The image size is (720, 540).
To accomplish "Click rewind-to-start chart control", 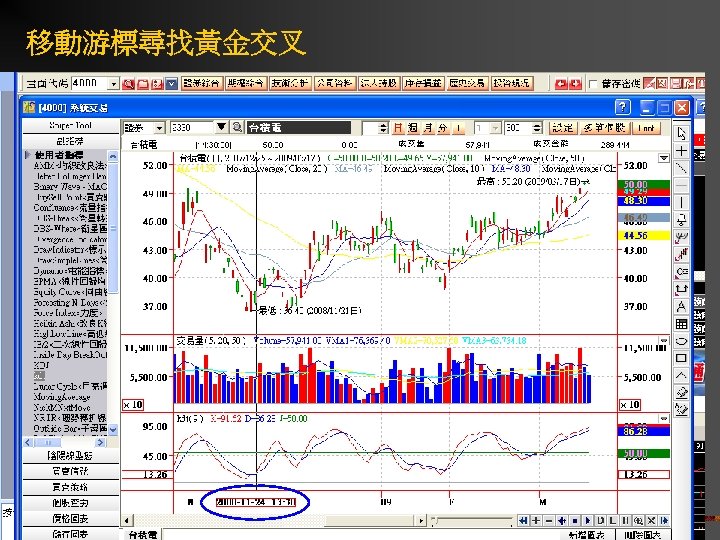I will pyautogui.click(x=523, y=521).
